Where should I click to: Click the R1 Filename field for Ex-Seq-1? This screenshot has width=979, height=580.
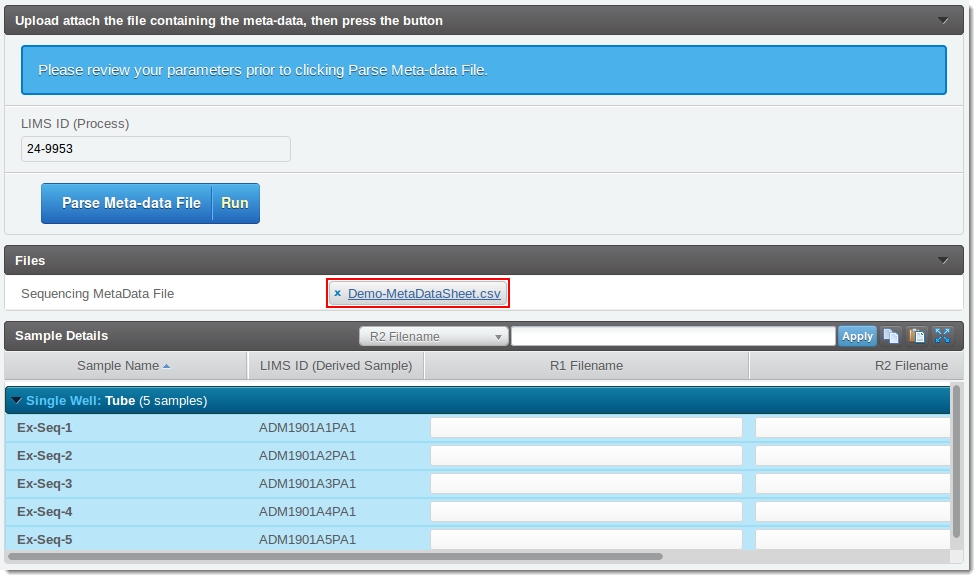586,428
